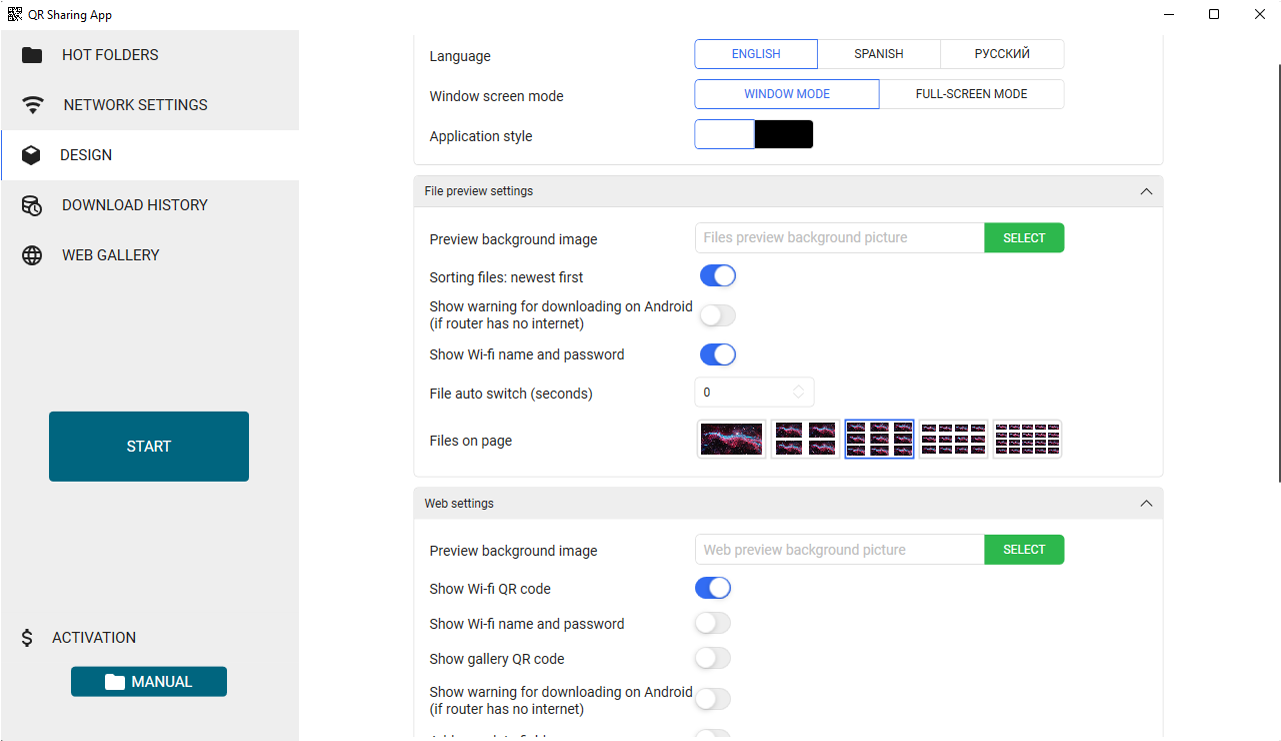Click the QR Sharing App title icon
This screenshot has height=741, width=1281.
pyautogui.click(x=15, y=15)
